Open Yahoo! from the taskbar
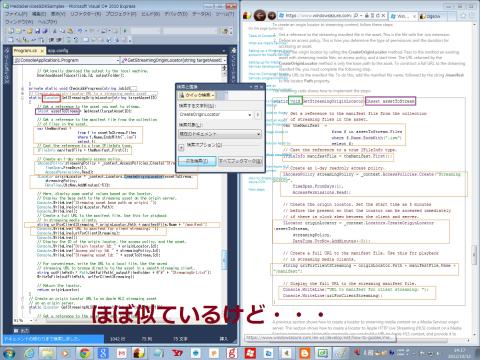 click(x=177, y=353)
